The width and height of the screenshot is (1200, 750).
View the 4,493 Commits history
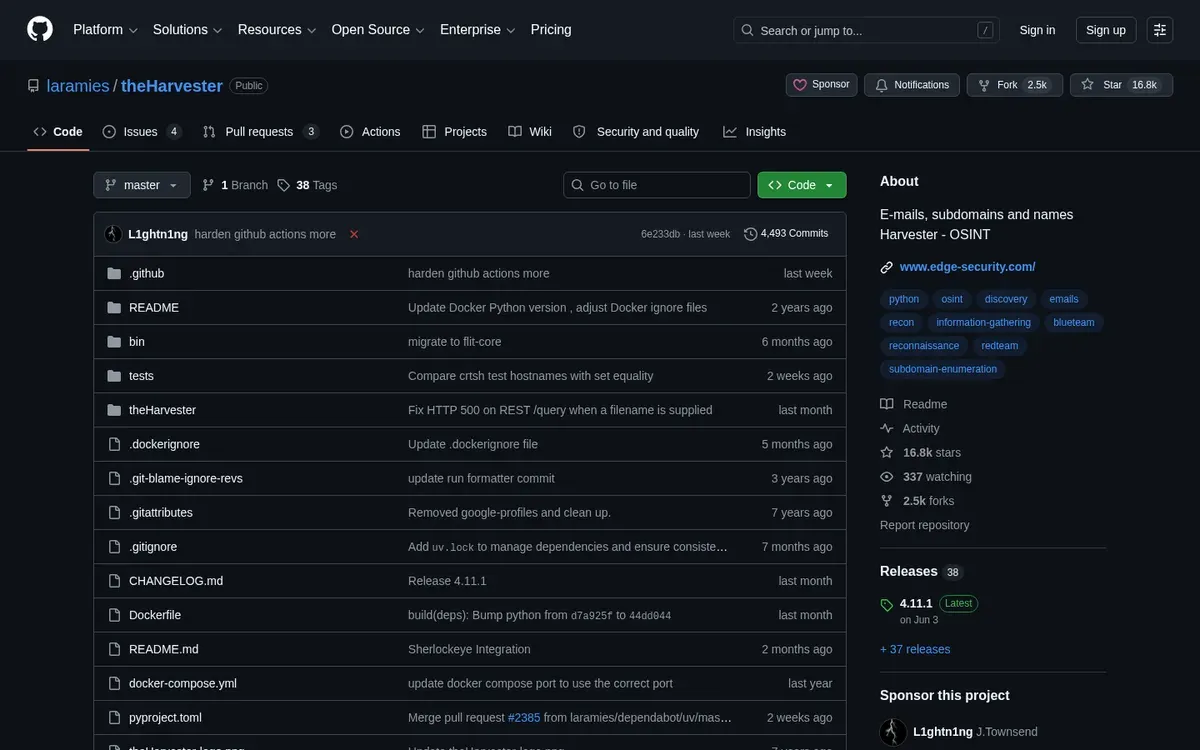[786, 234]
